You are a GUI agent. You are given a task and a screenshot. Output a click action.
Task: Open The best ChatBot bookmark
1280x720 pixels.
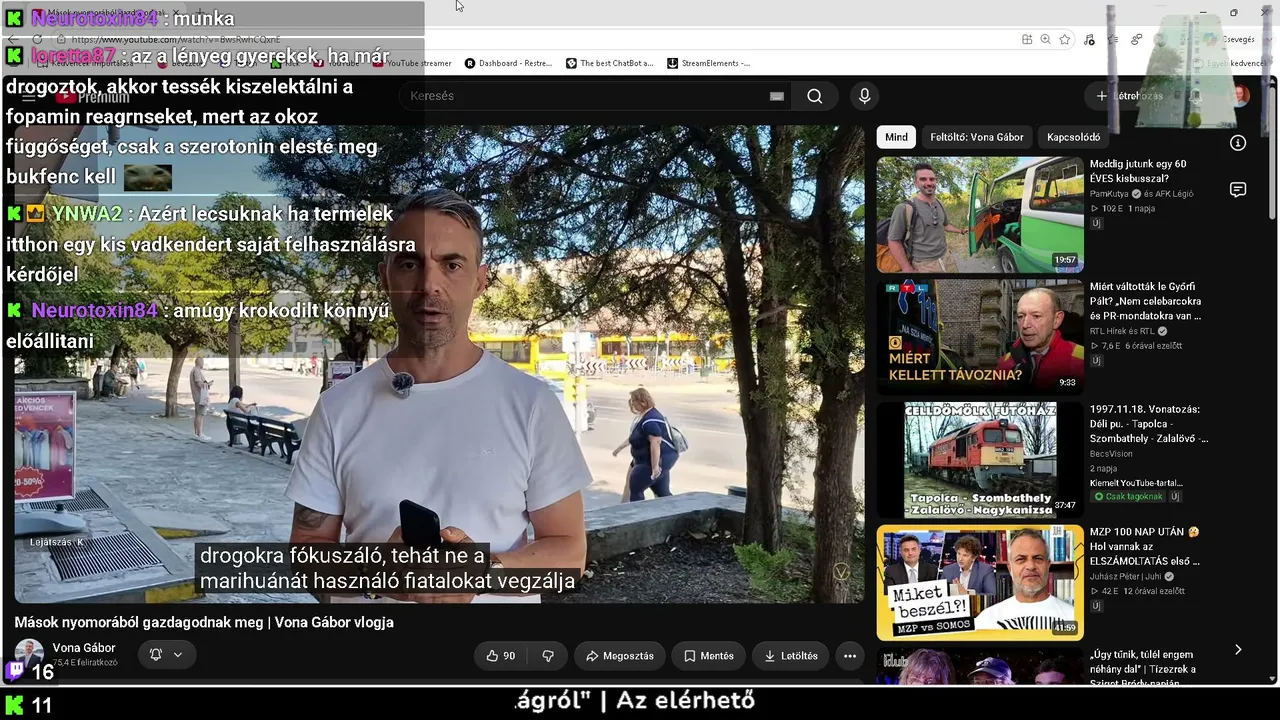pos(609,63)
